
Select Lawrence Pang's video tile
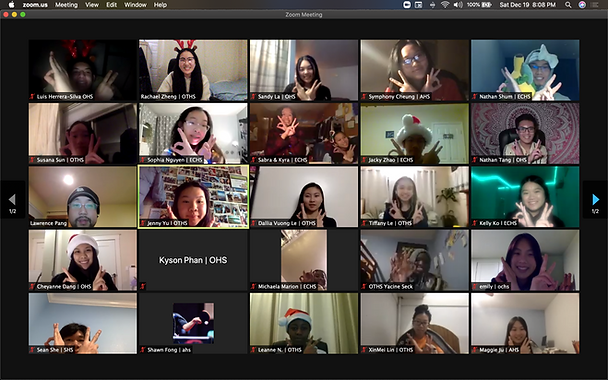tap(83, 197)
